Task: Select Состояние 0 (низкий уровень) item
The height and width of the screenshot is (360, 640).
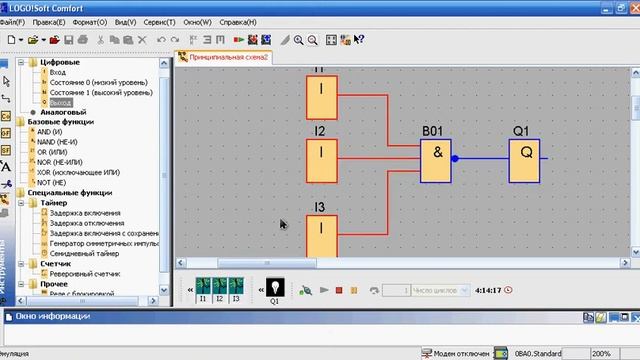Action: tap(98, 82)
